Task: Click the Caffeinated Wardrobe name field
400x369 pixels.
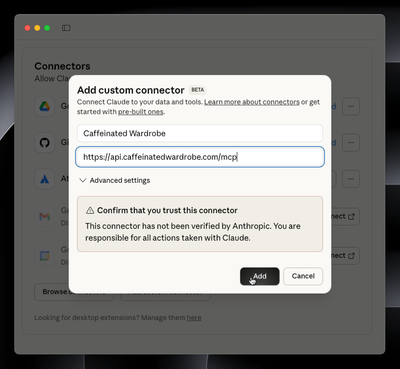Action: point(200,133)
